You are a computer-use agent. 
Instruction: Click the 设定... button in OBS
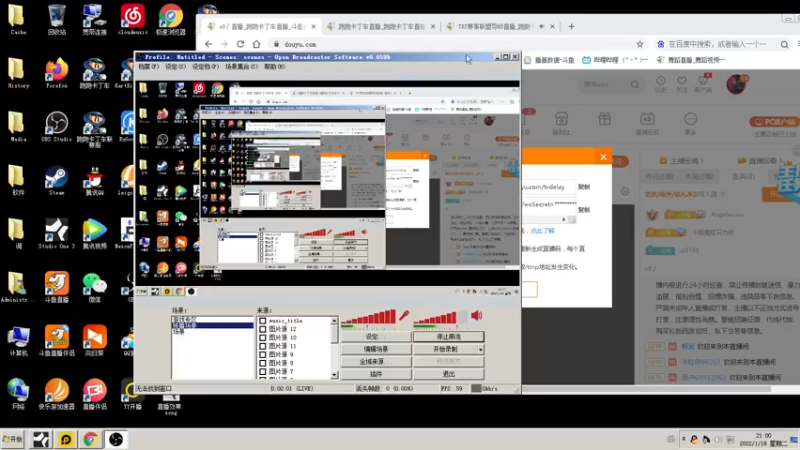pyautogui.click(x=376, y=337)
